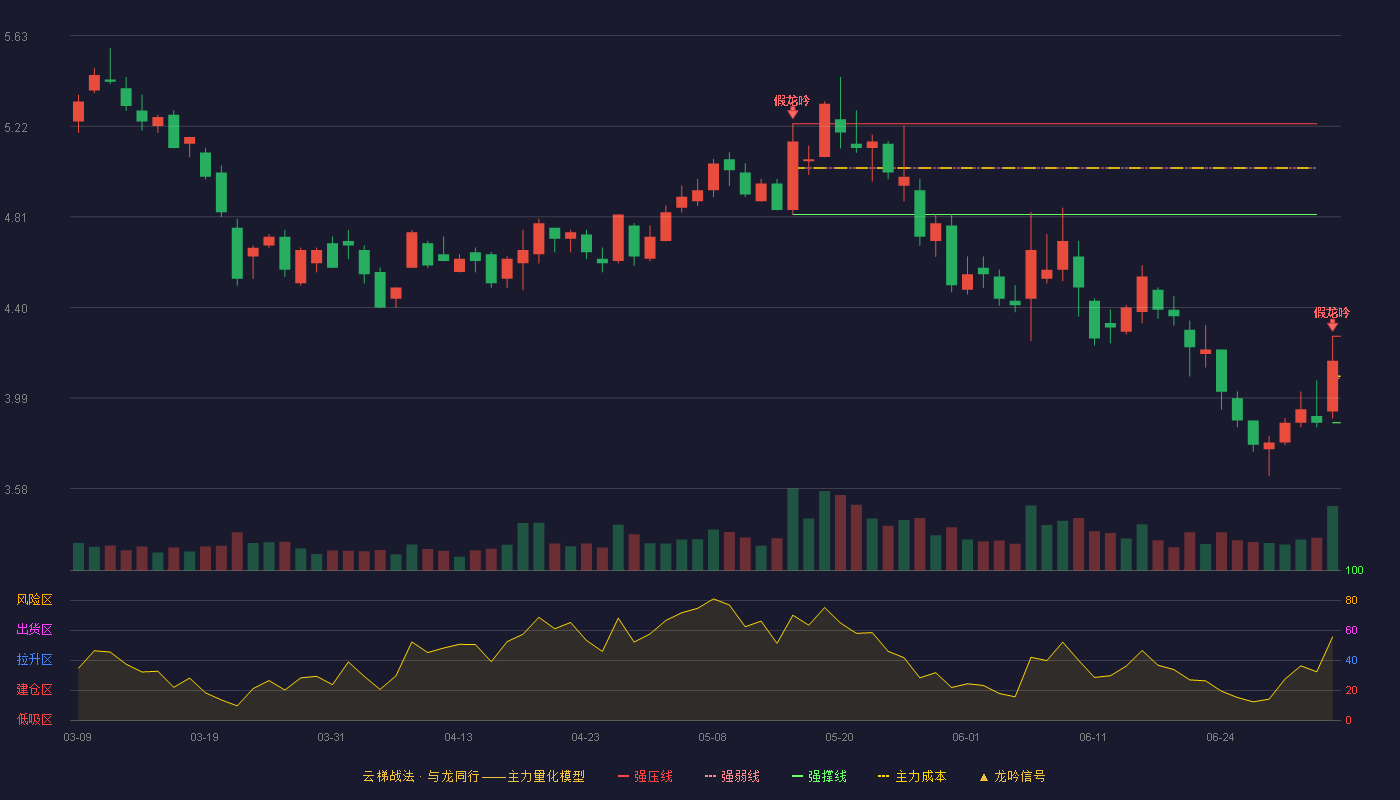This screenshot has height=800, width=1400.
Task: Toggle the 强压线 legend entry
Action: click(645, 776)
